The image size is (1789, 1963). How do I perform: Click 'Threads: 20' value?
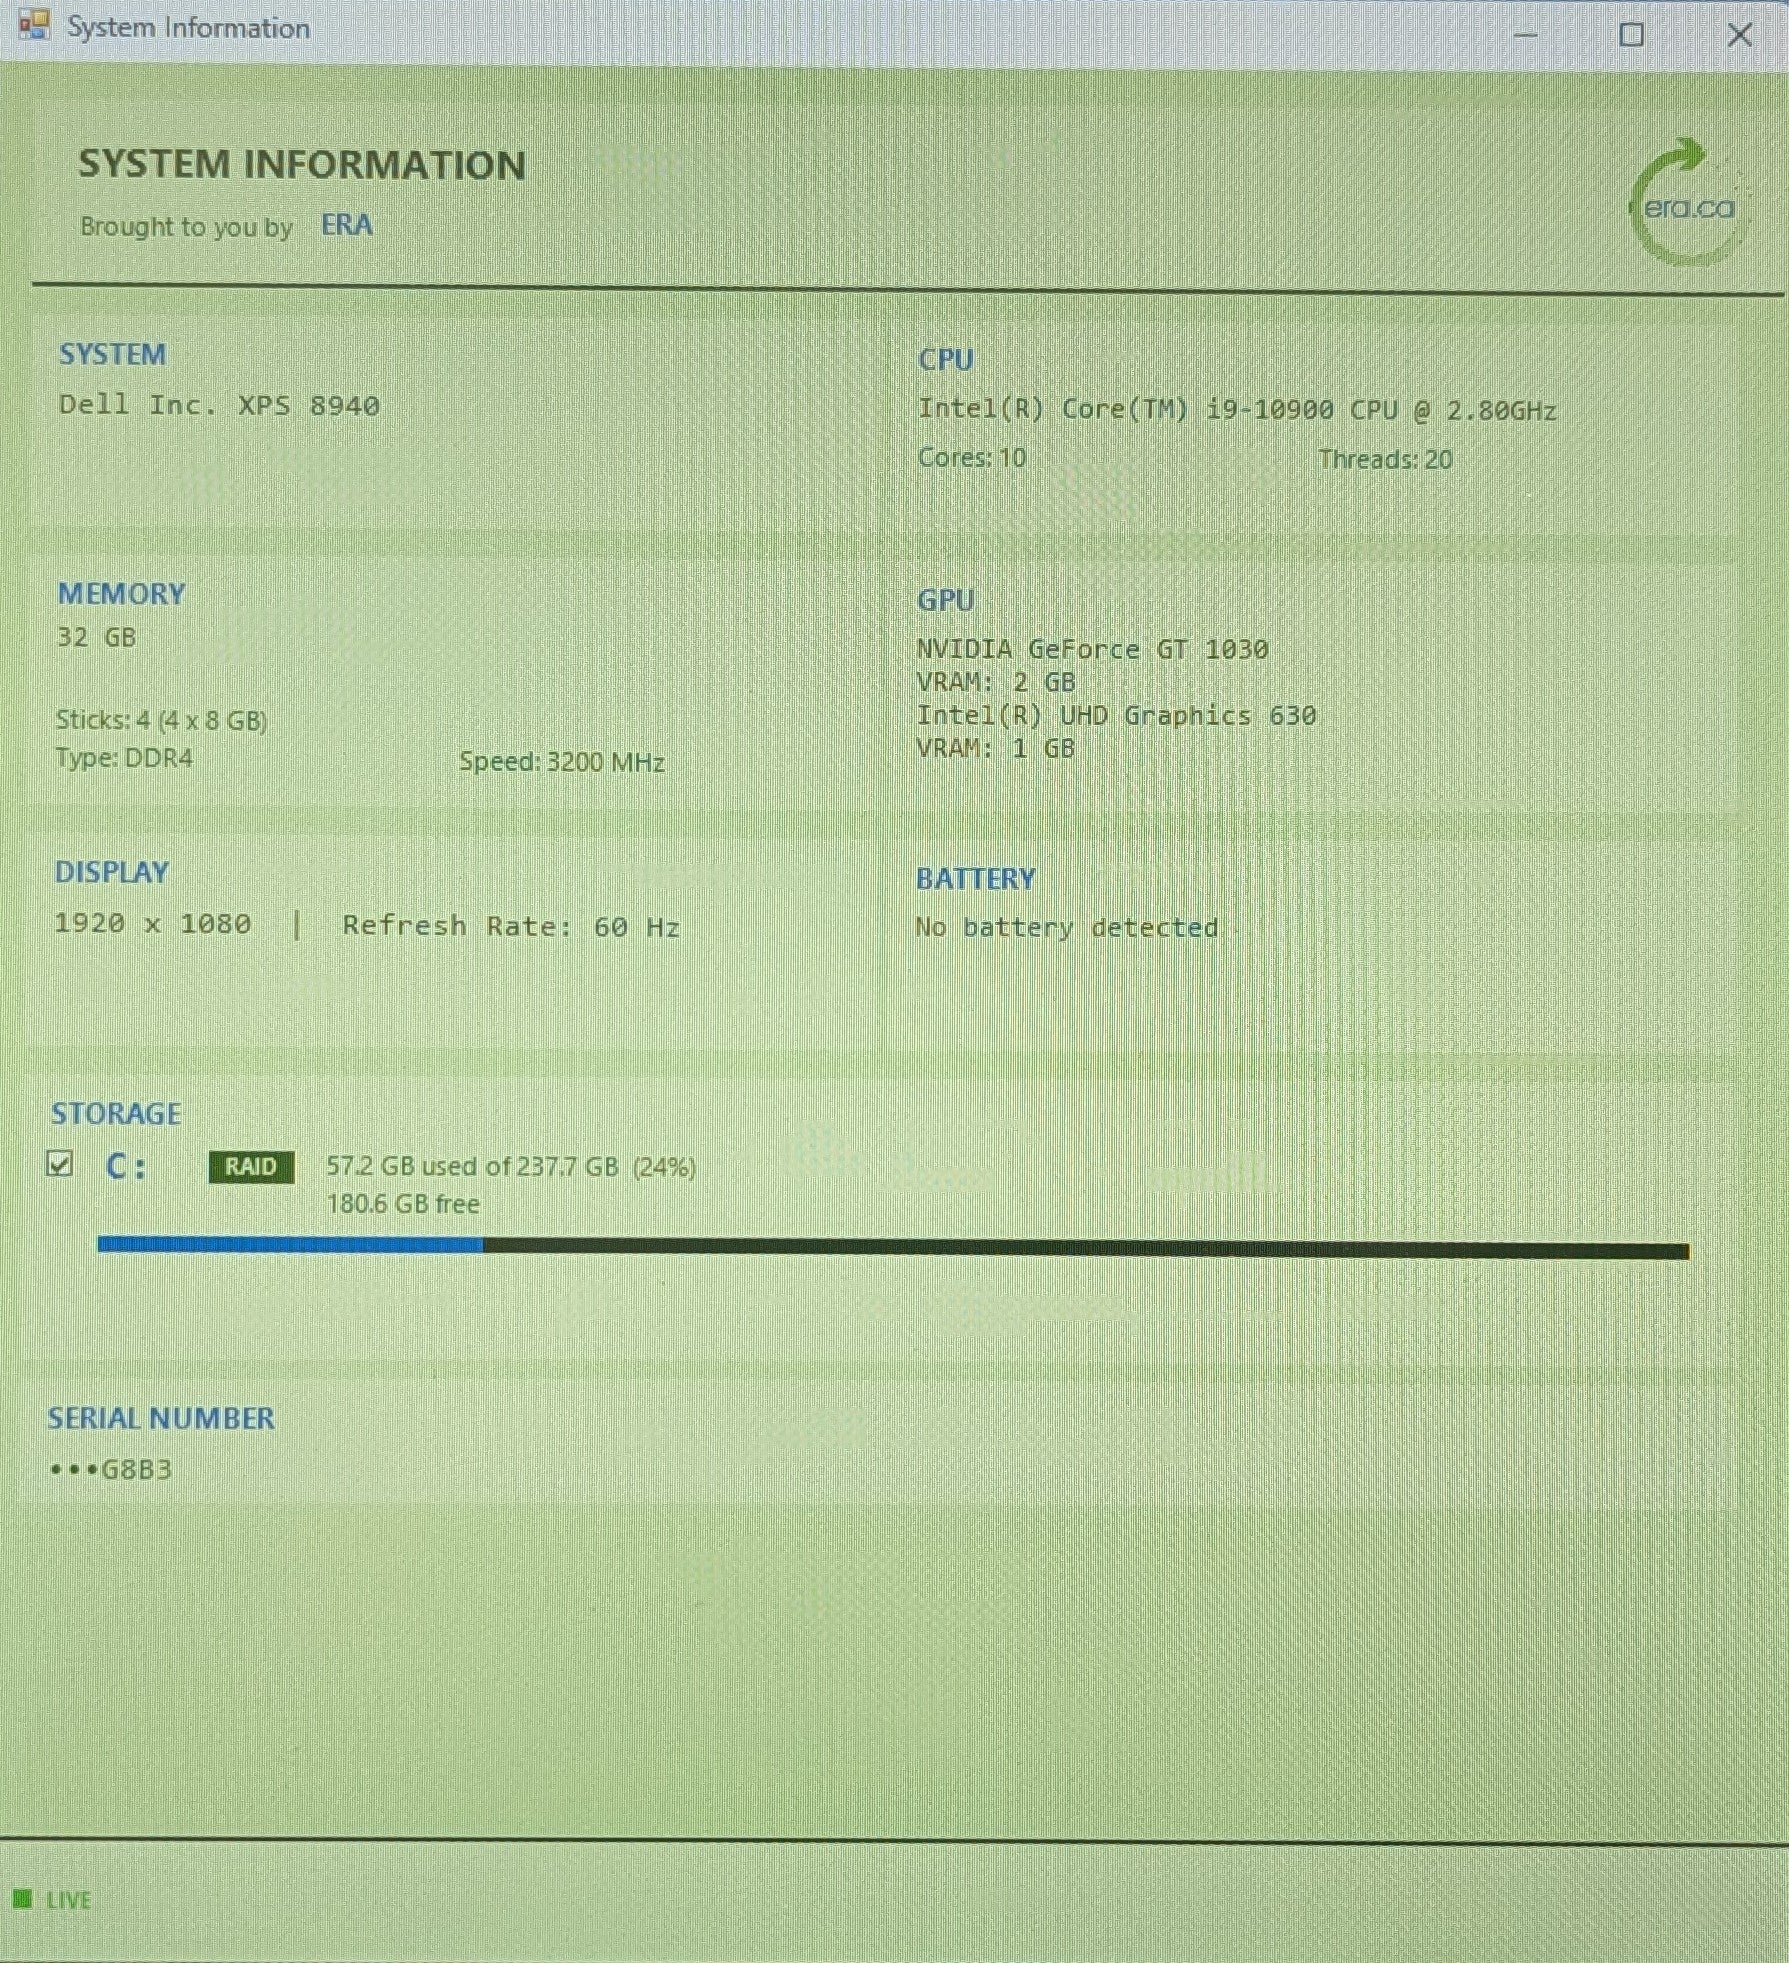click(1385, 460)
